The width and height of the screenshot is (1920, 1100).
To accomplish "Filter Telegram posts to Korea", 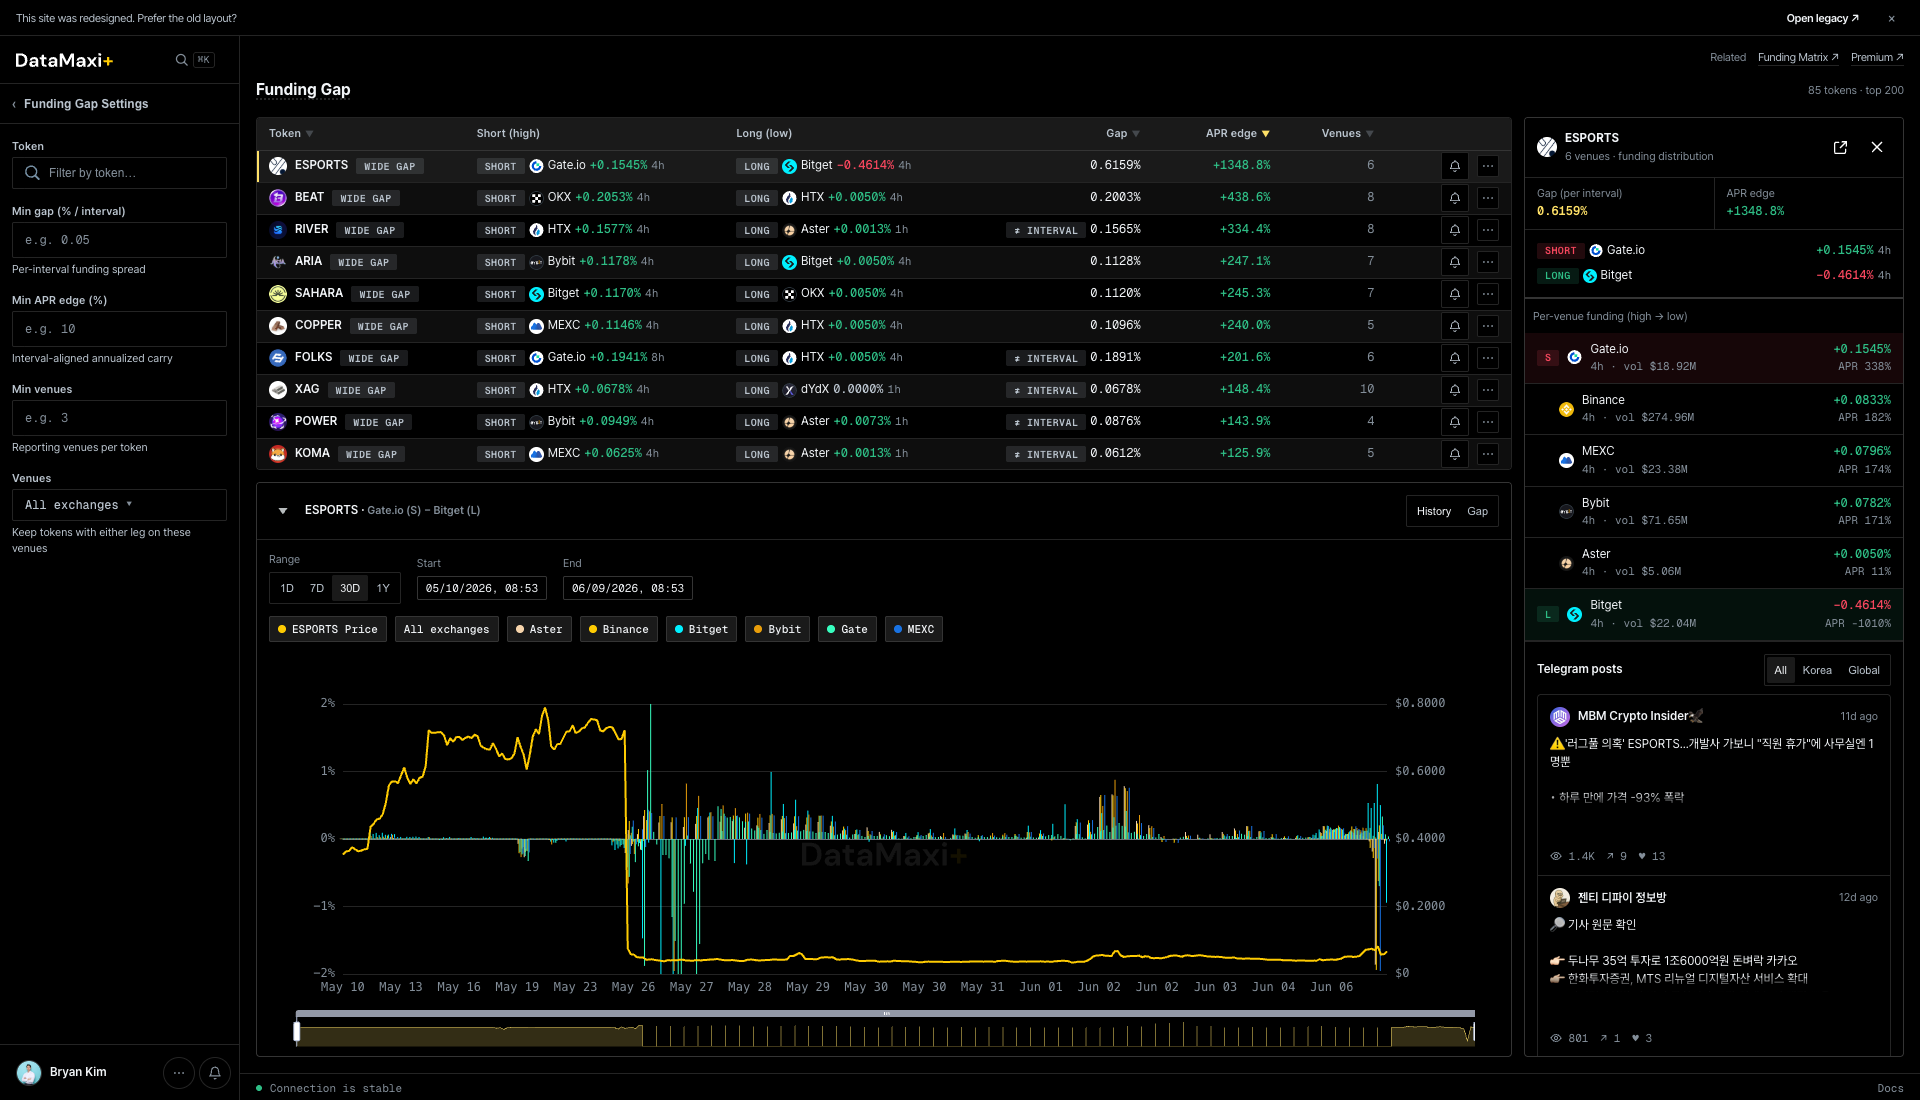I will [1817, 671].
